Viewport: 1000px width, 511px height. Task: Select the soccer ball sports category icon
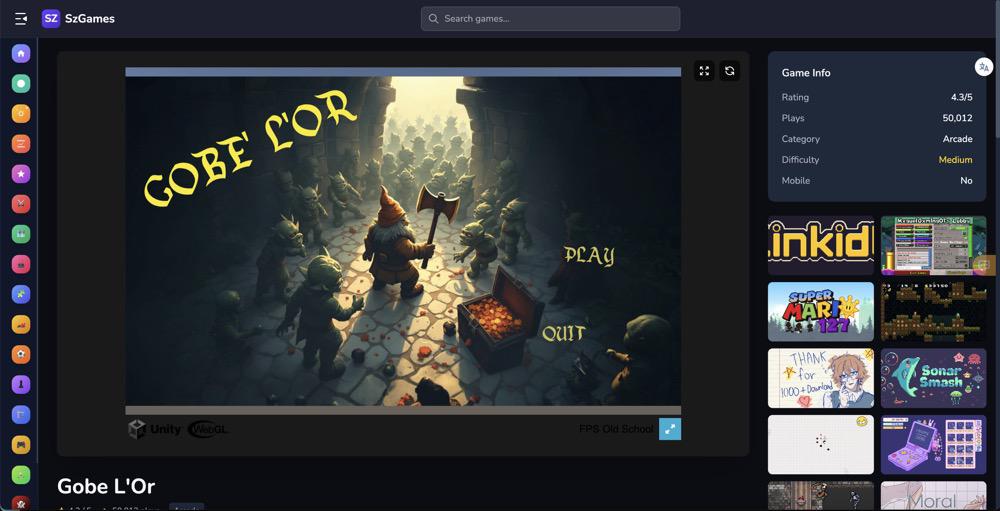point(21,354)
